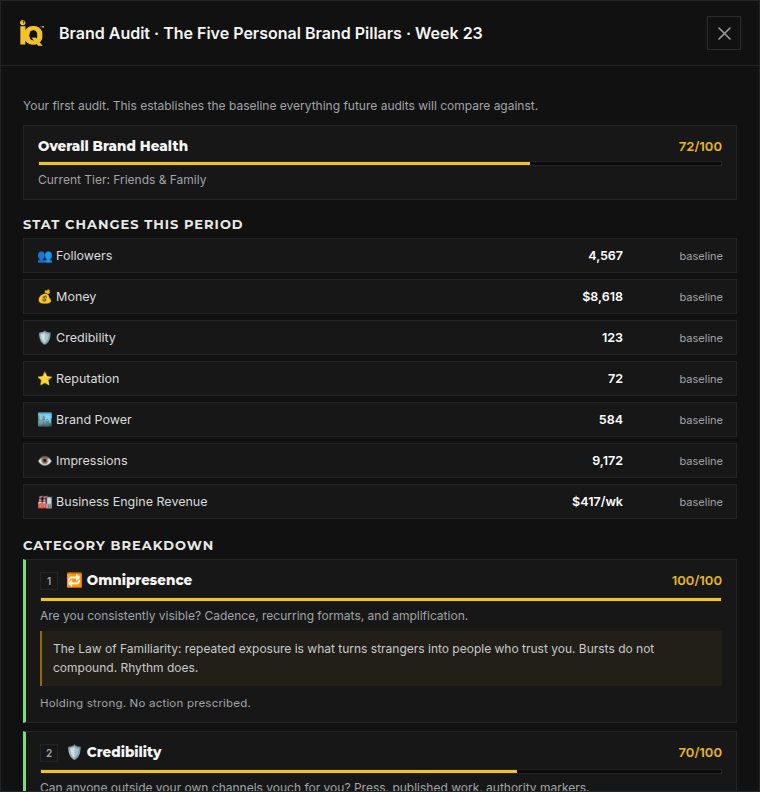Click baseline in the Credibility row
Screen dimensions: 760x792
click(701, 338)
